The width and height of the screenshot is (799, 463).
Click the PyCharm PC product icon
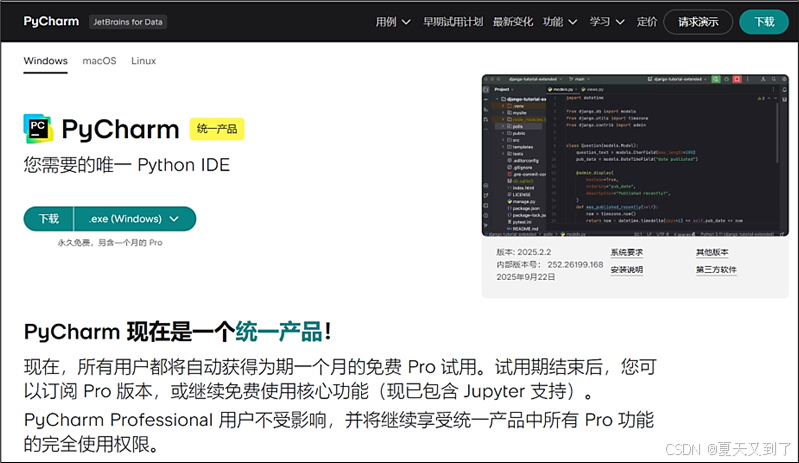[38, 128]
